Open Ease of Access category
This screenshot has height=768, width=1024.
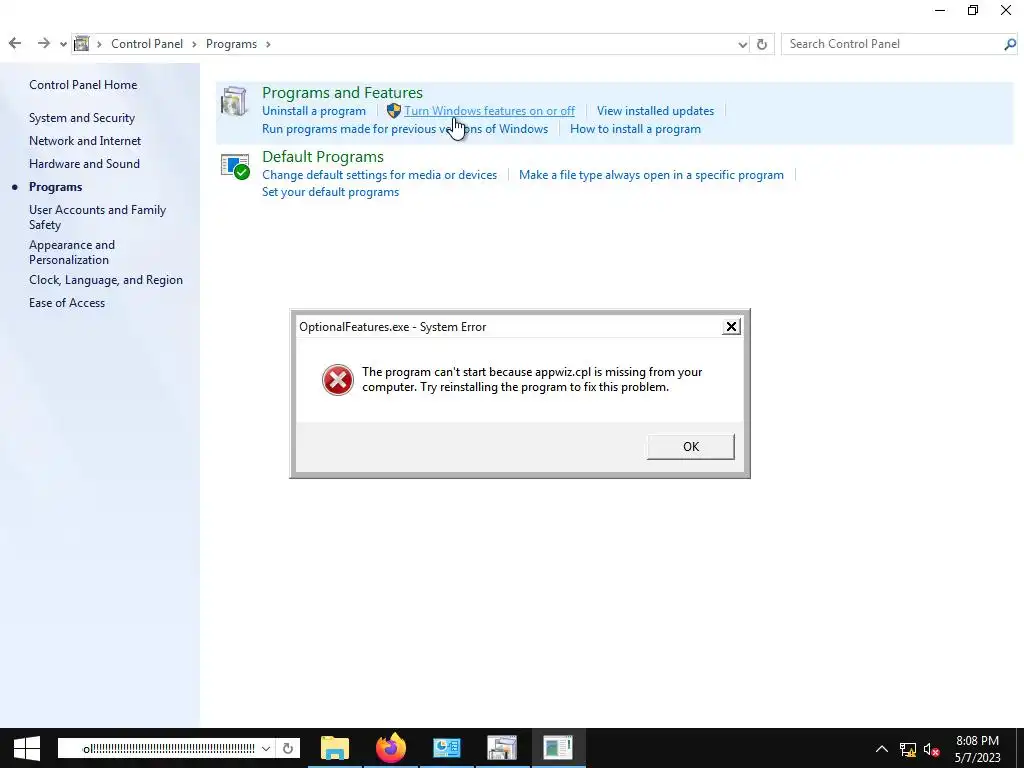point(67,303)
